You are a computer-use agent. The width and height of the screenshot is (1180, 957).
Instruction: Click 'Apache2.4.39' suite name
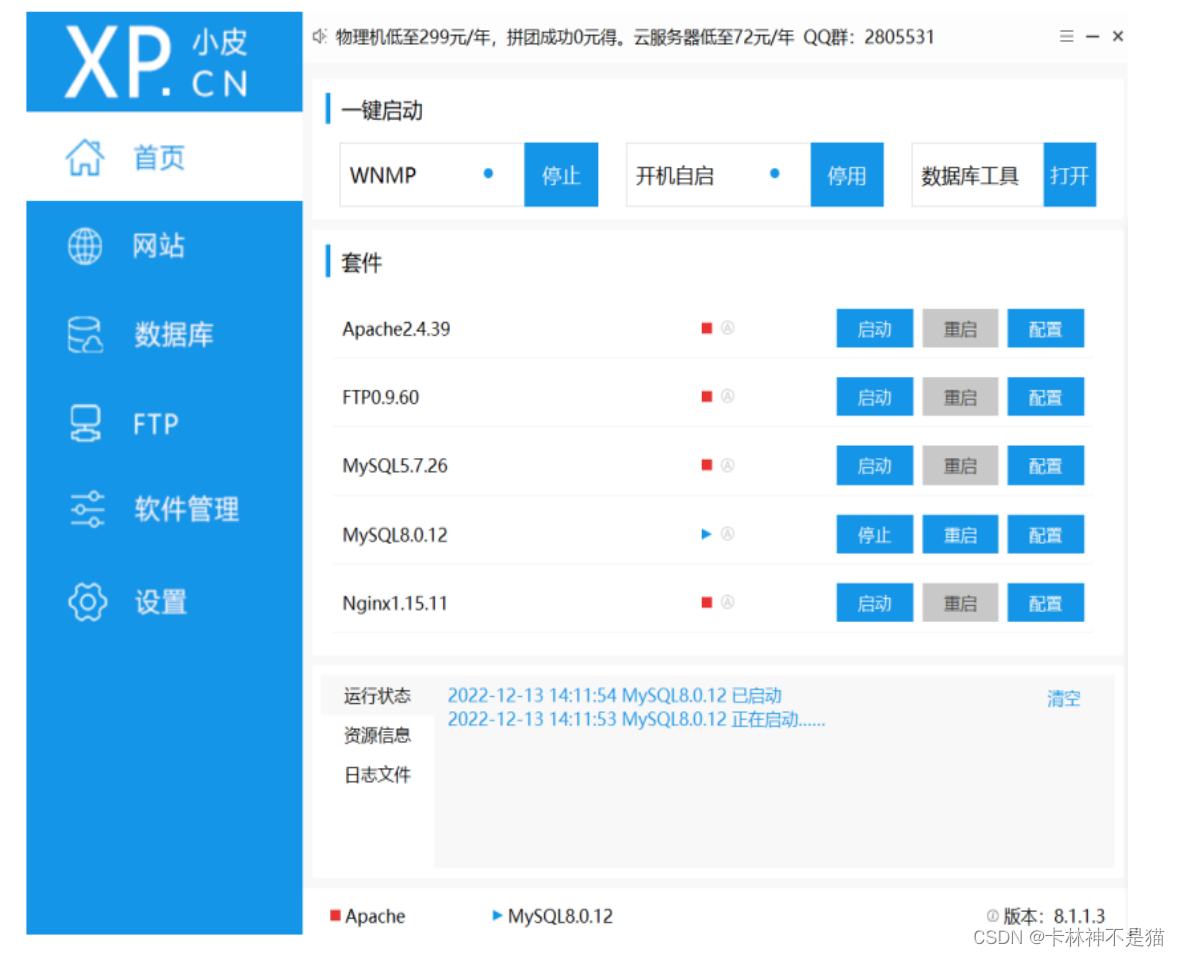(396, 329)
